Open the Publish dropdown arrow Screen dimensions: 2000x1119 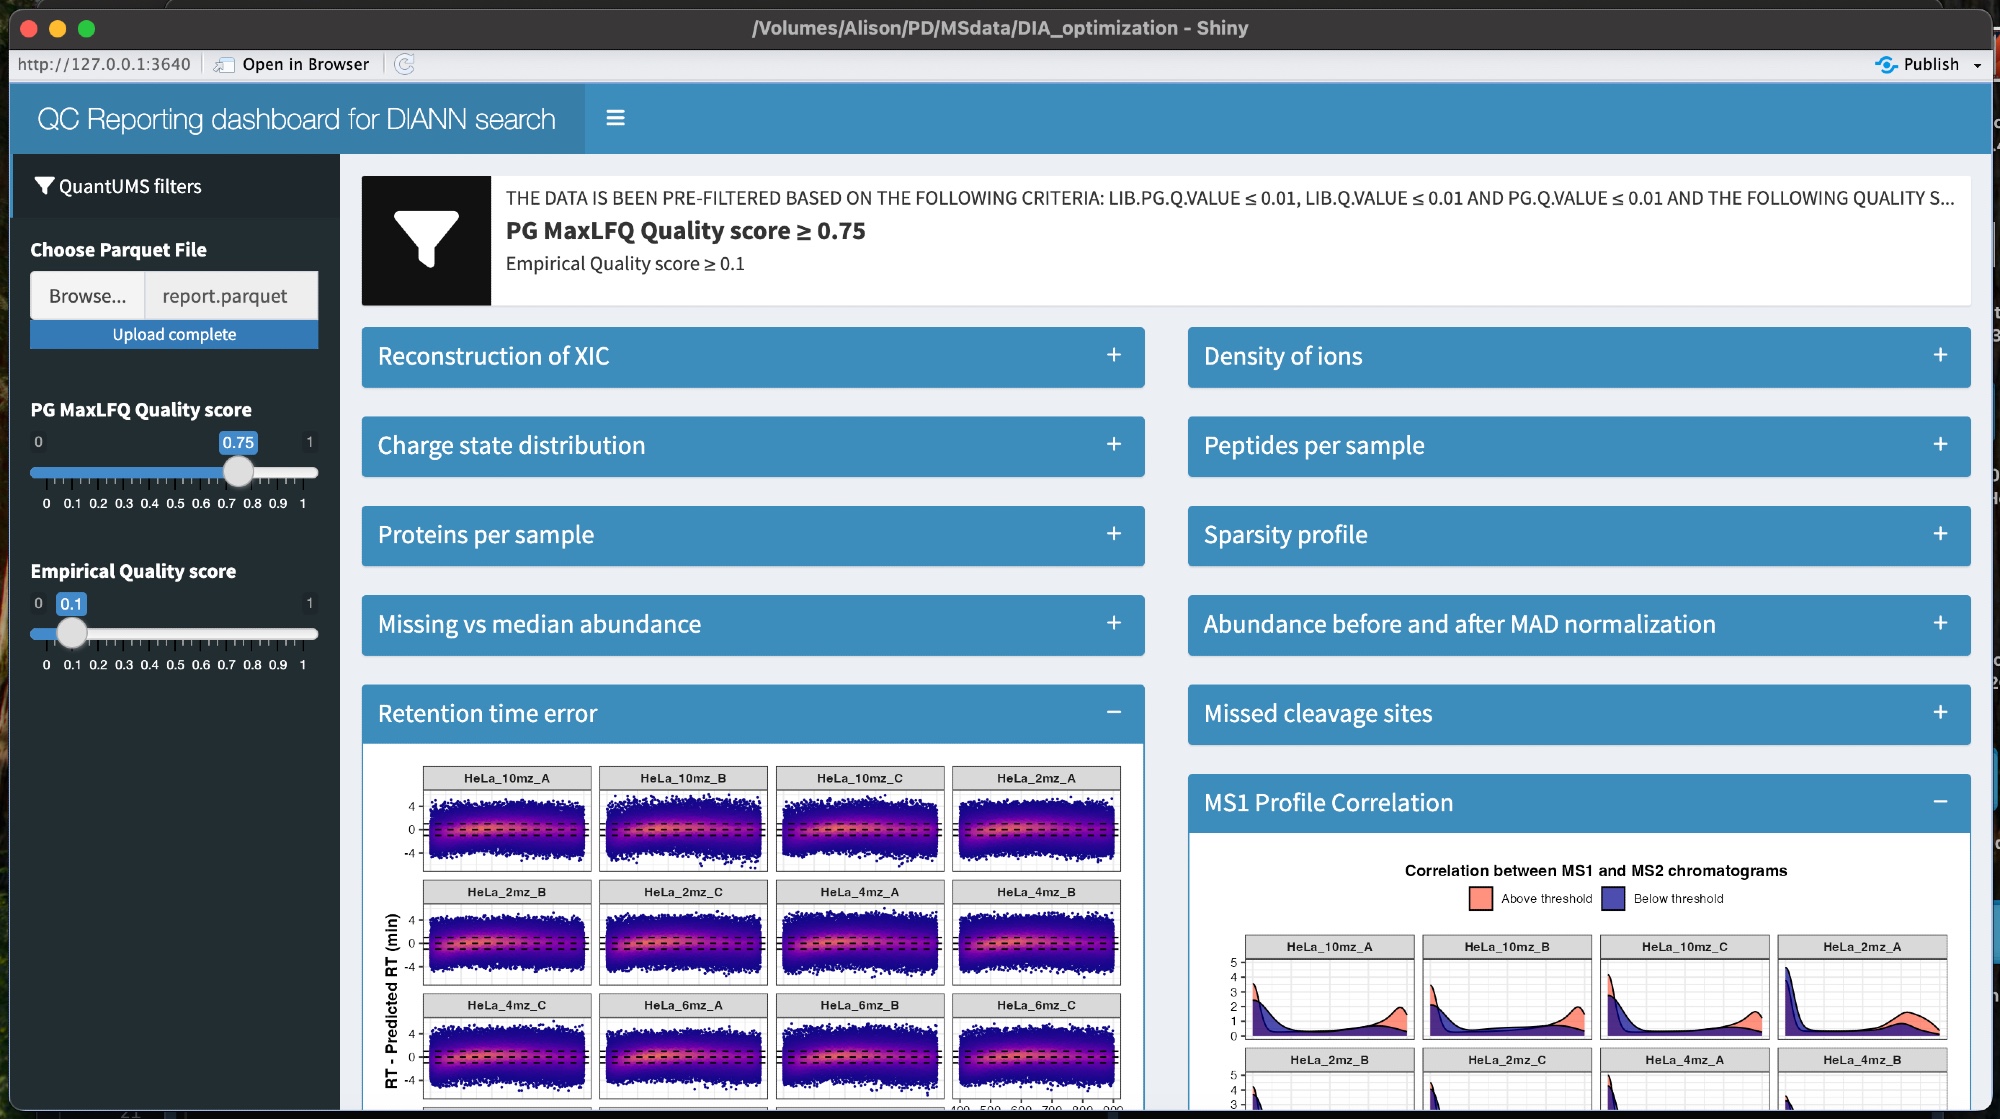[x=1977, y=65]
